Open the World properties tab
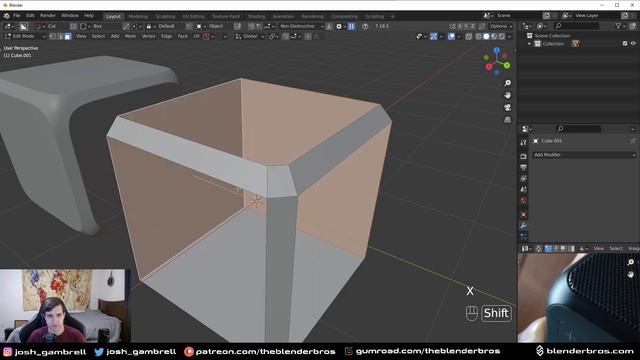The image size is (640, 360). (x=523, y=200)
